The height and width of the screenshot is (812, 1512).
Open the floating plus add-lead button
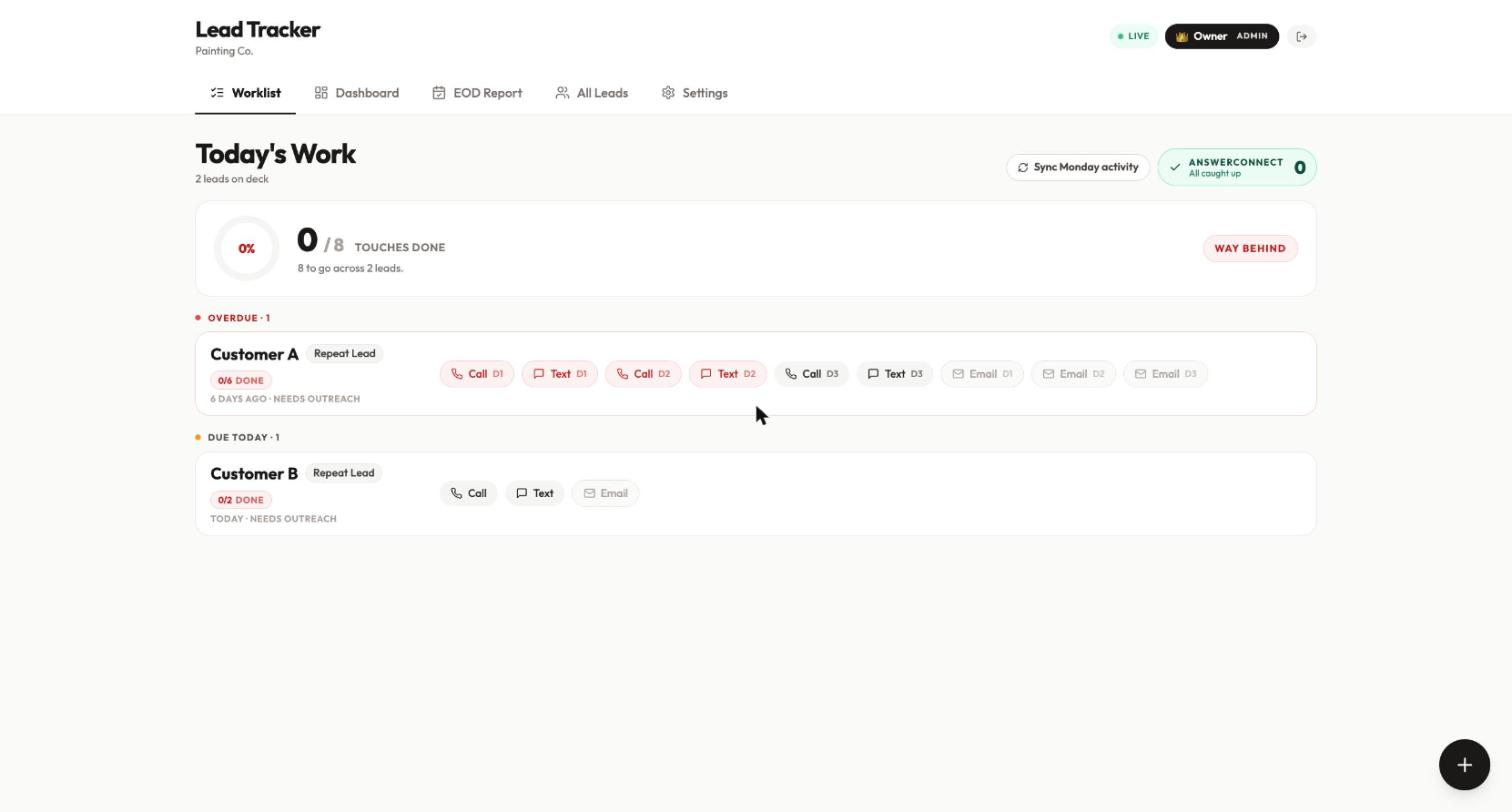1464,765
